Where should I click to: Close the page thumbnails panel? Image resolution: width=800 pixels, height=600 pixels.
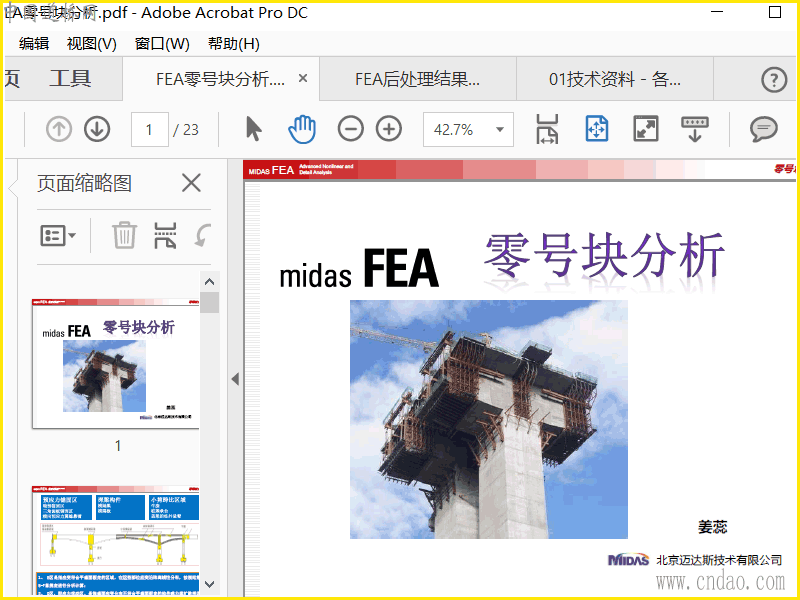coord(191,182)
